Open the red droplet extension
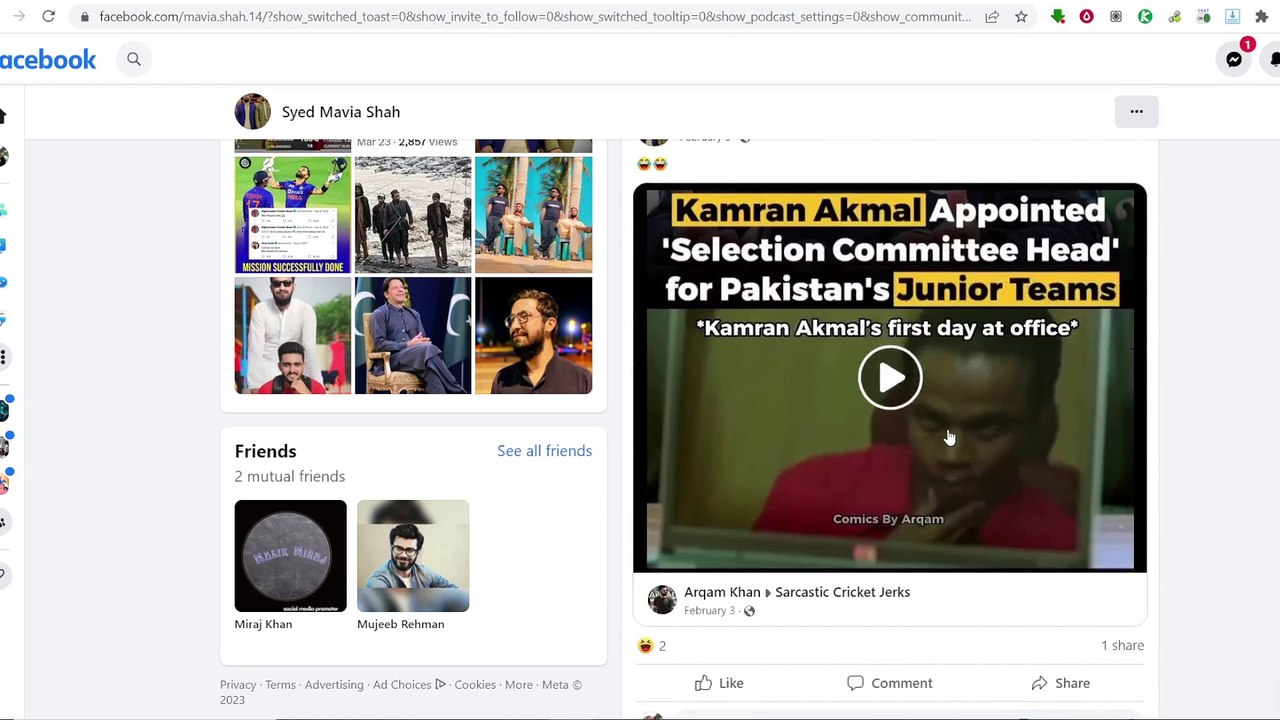The height and width of the screenshot is (720, 1280). click(1087, 17)
